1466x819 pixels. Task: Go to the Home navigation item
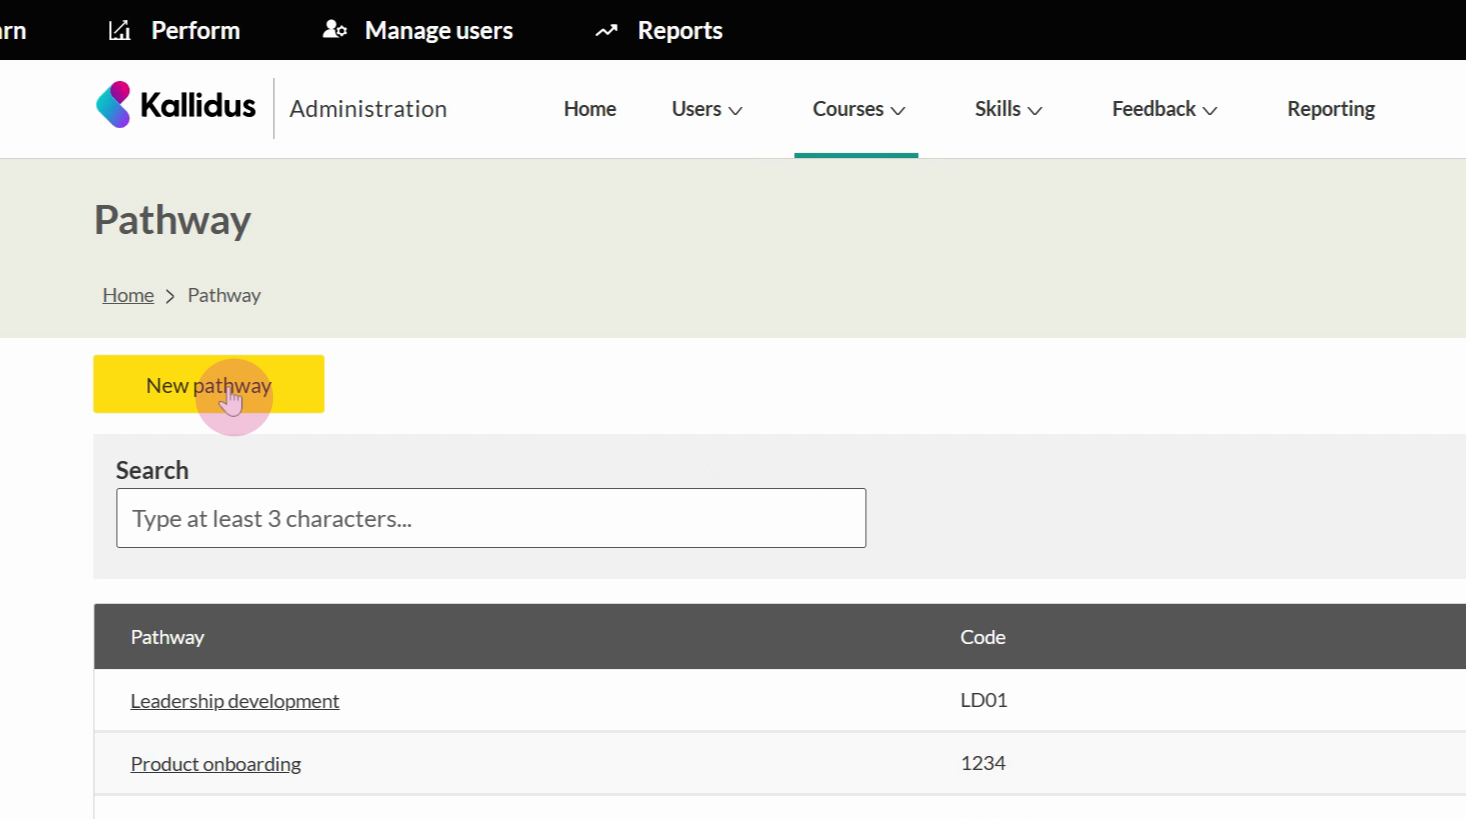pyautogui.click(x=589, y=109)
